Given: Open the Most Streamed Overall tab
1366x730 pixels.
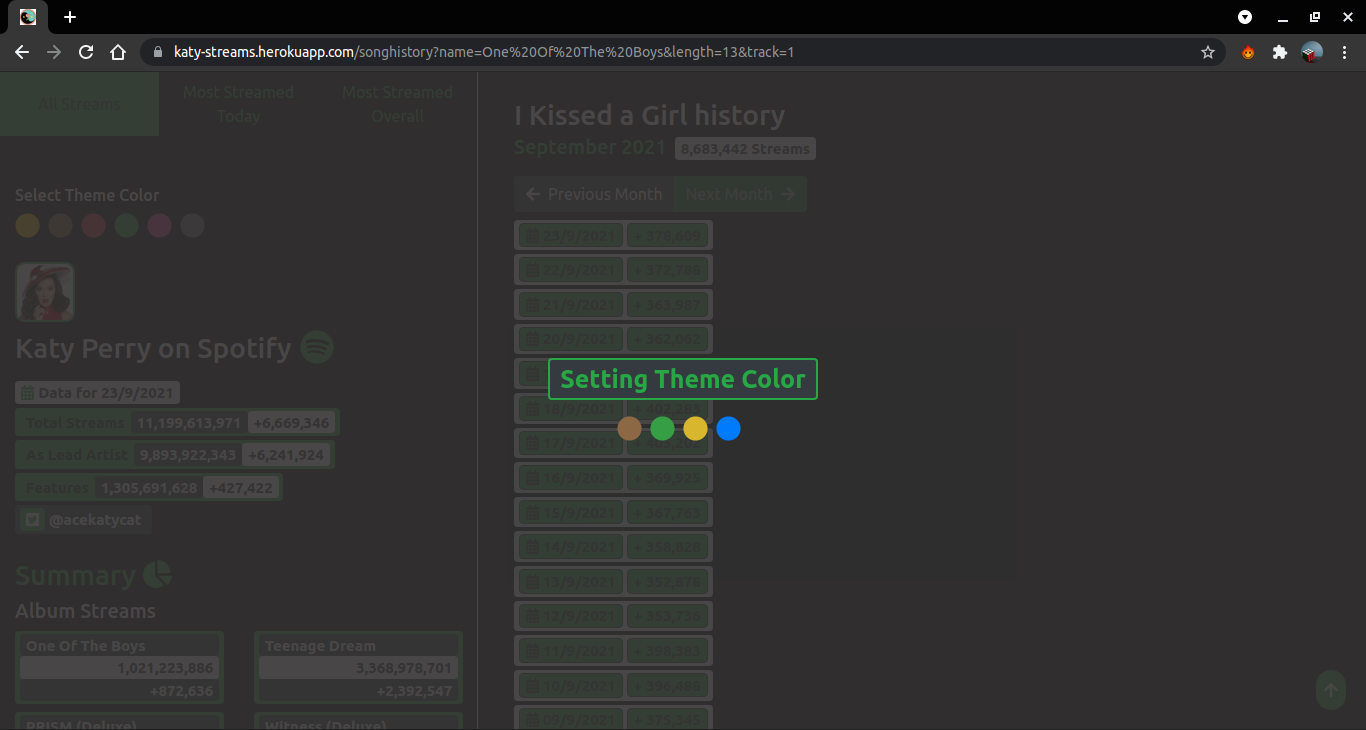Looking at the screenshot, I should pyautogui.click(x=397, y=104).
